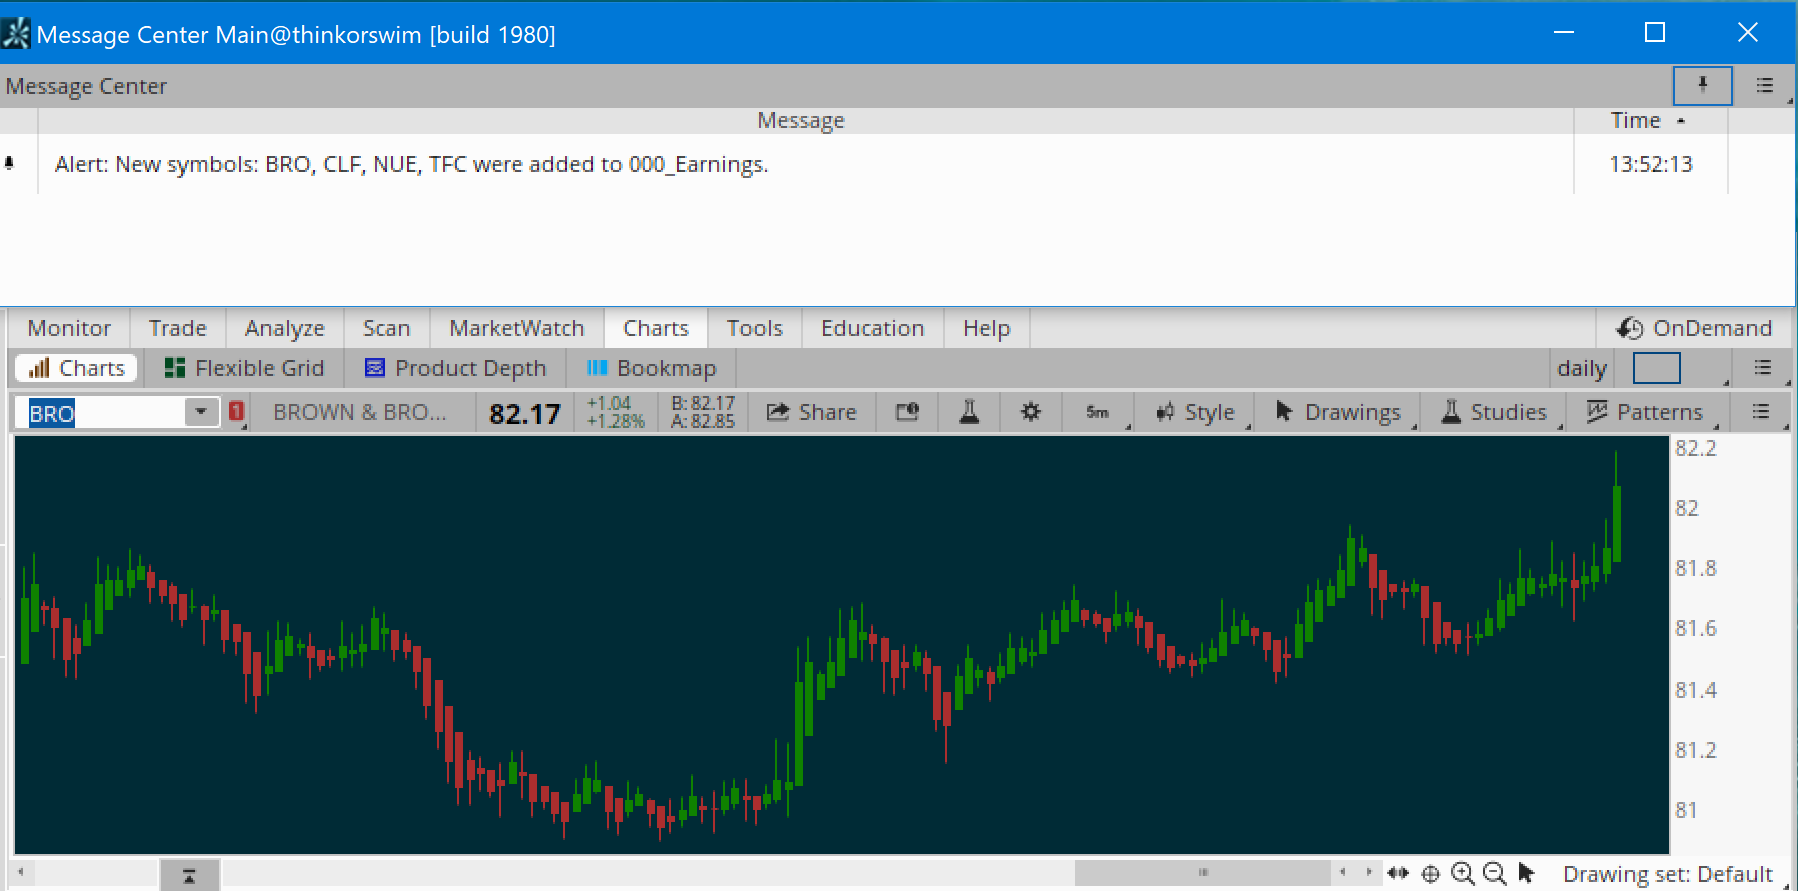Select the Charts main tab

(x=655, y=328)
